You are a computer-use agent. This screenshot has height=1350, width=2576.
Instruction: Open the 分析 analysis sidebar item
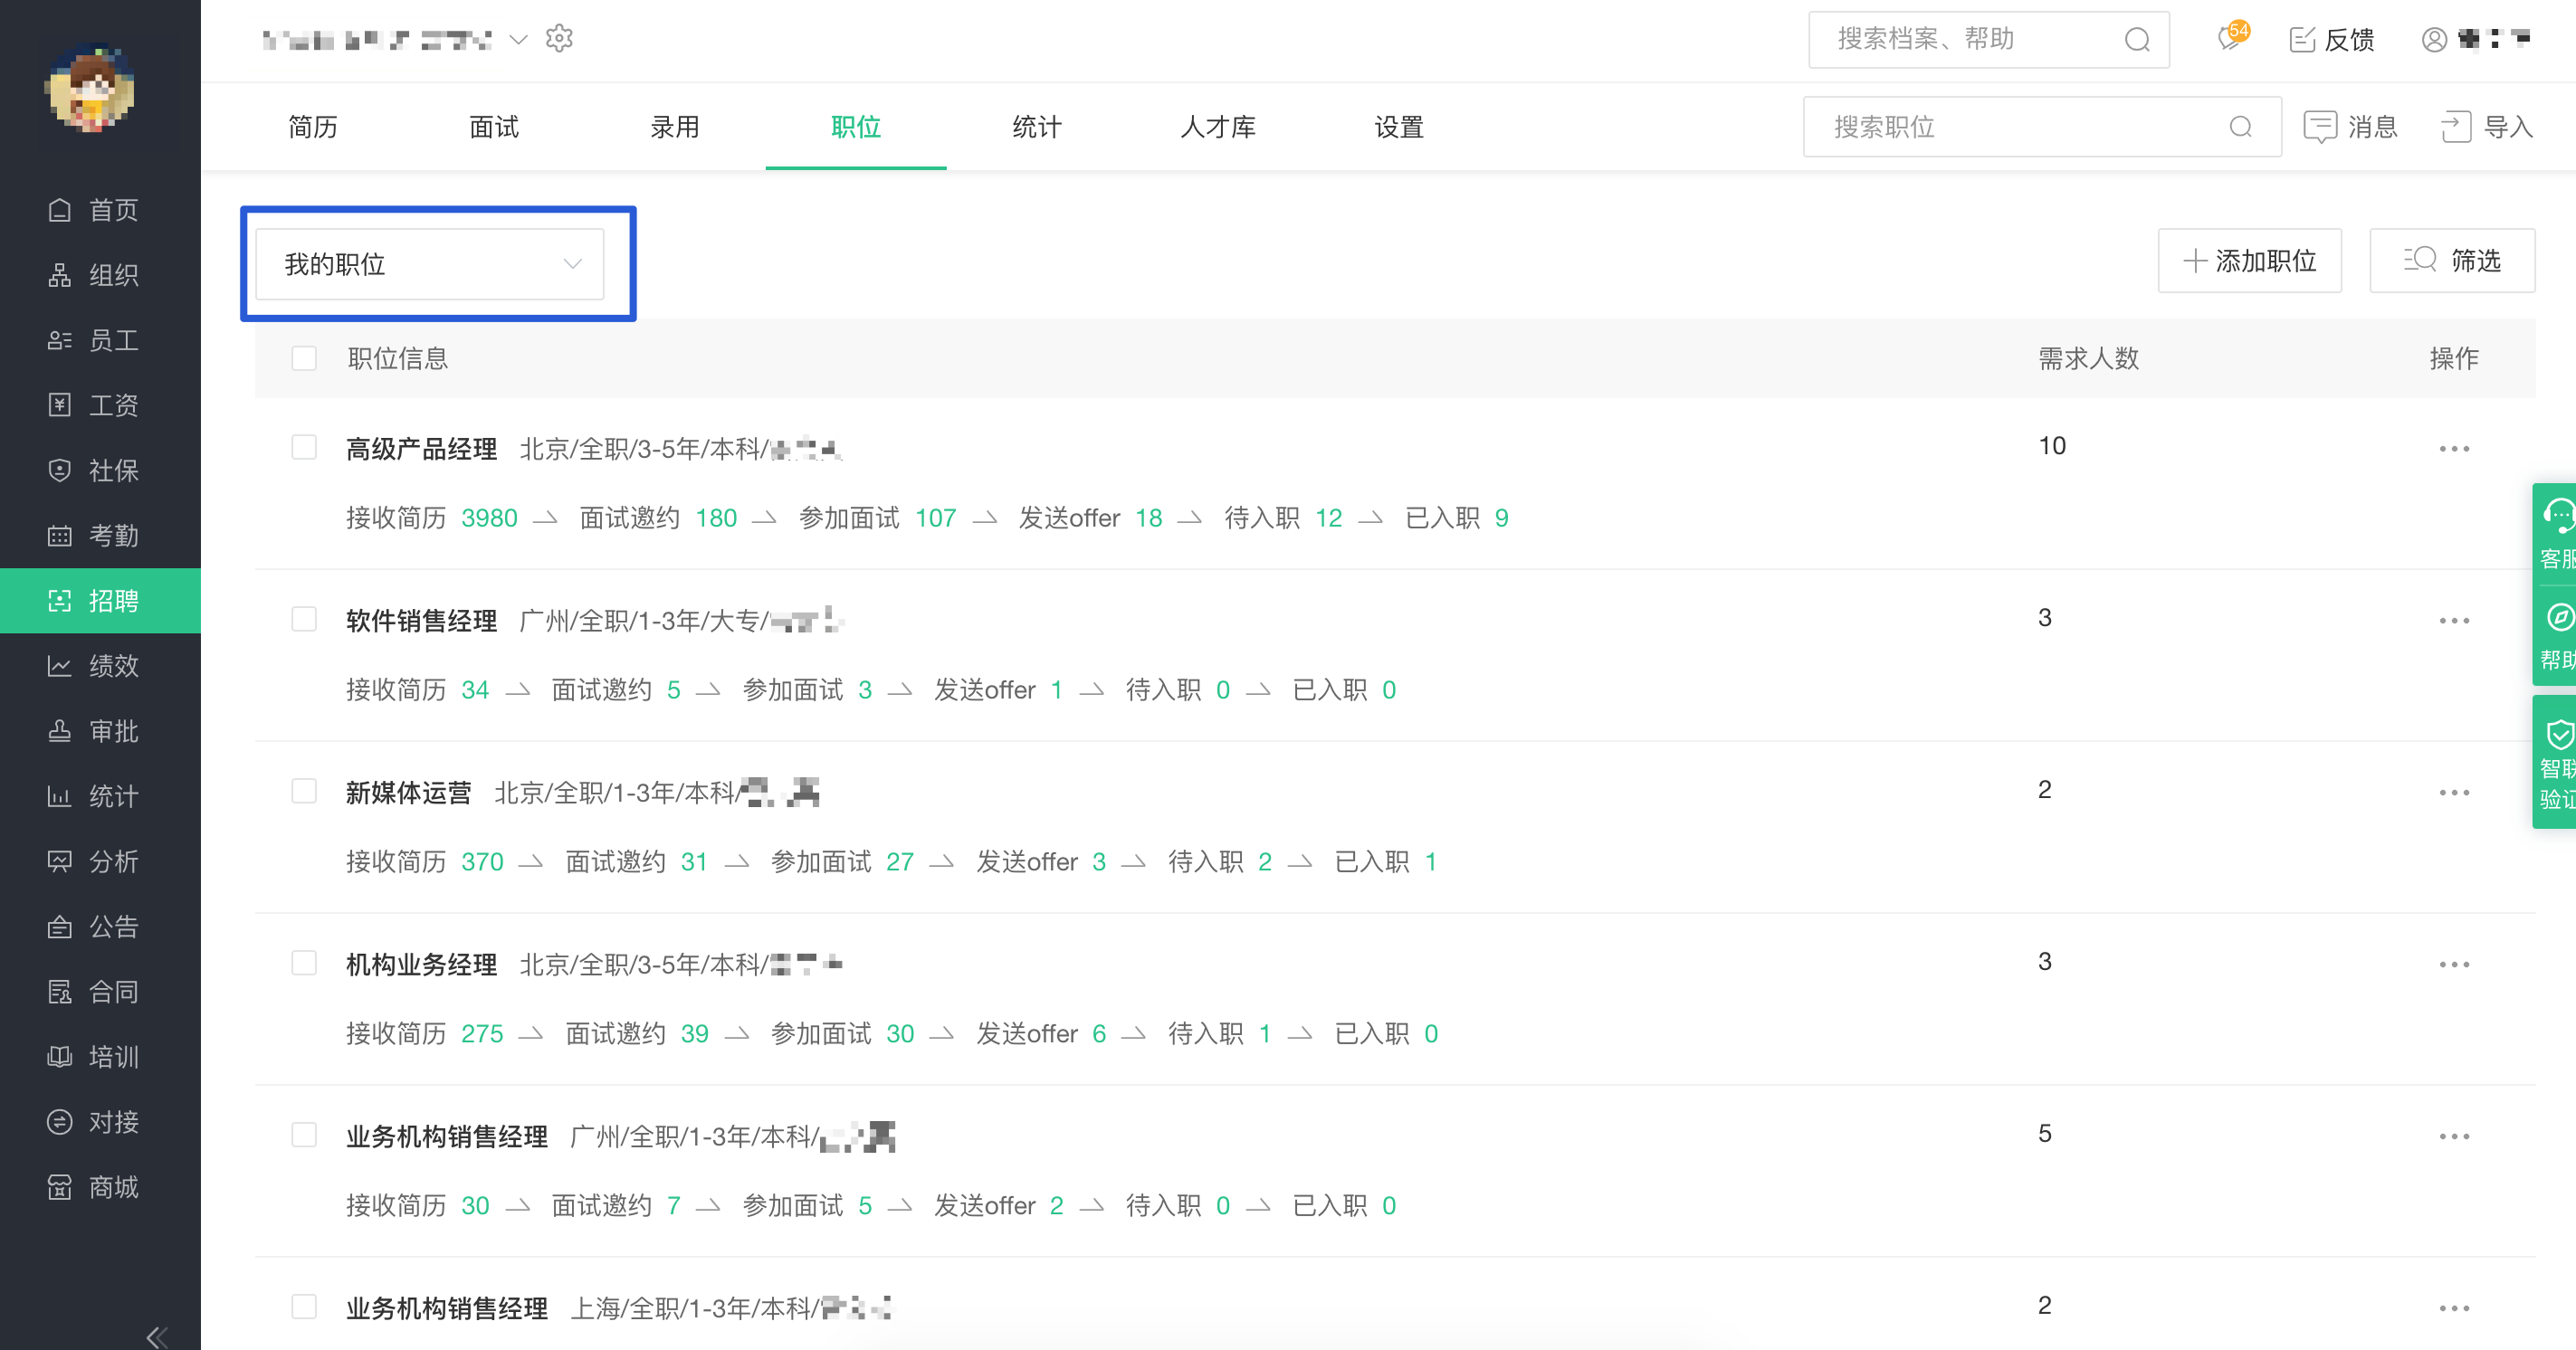pos(100,861)
